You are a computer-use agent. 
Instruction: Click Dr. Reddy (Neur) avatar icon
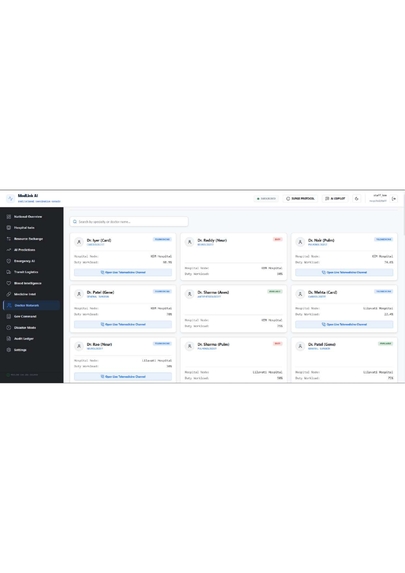pyautogui.click(x=189, y=242)
